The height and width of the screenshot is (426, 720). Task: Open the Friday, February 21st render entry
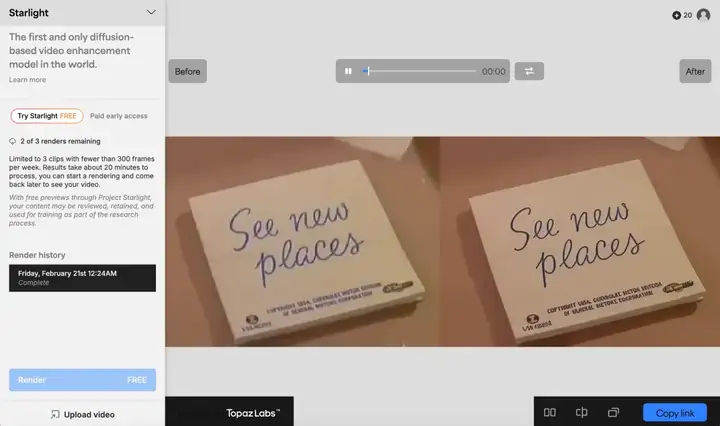click(82, 278)
